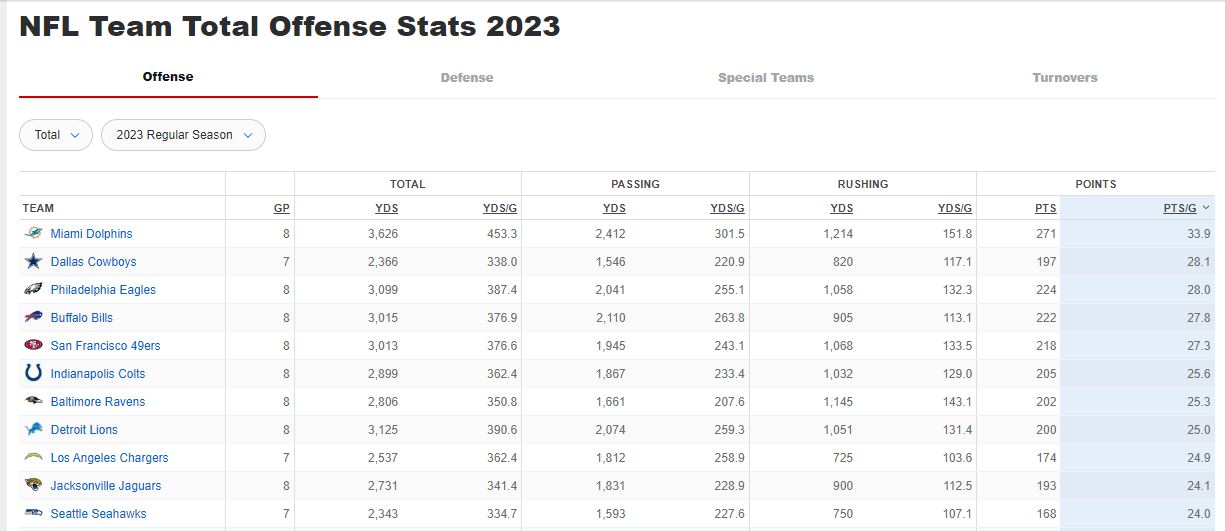Sort by the PTS column header
Screen dimensions: 1225x531
1045,208
